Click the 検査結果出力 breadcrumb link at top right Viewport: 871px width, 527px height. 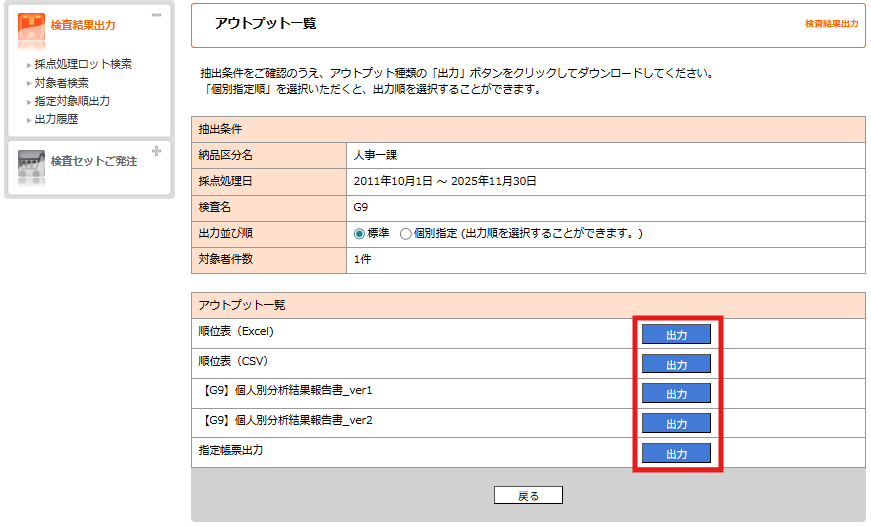[831, 23]
